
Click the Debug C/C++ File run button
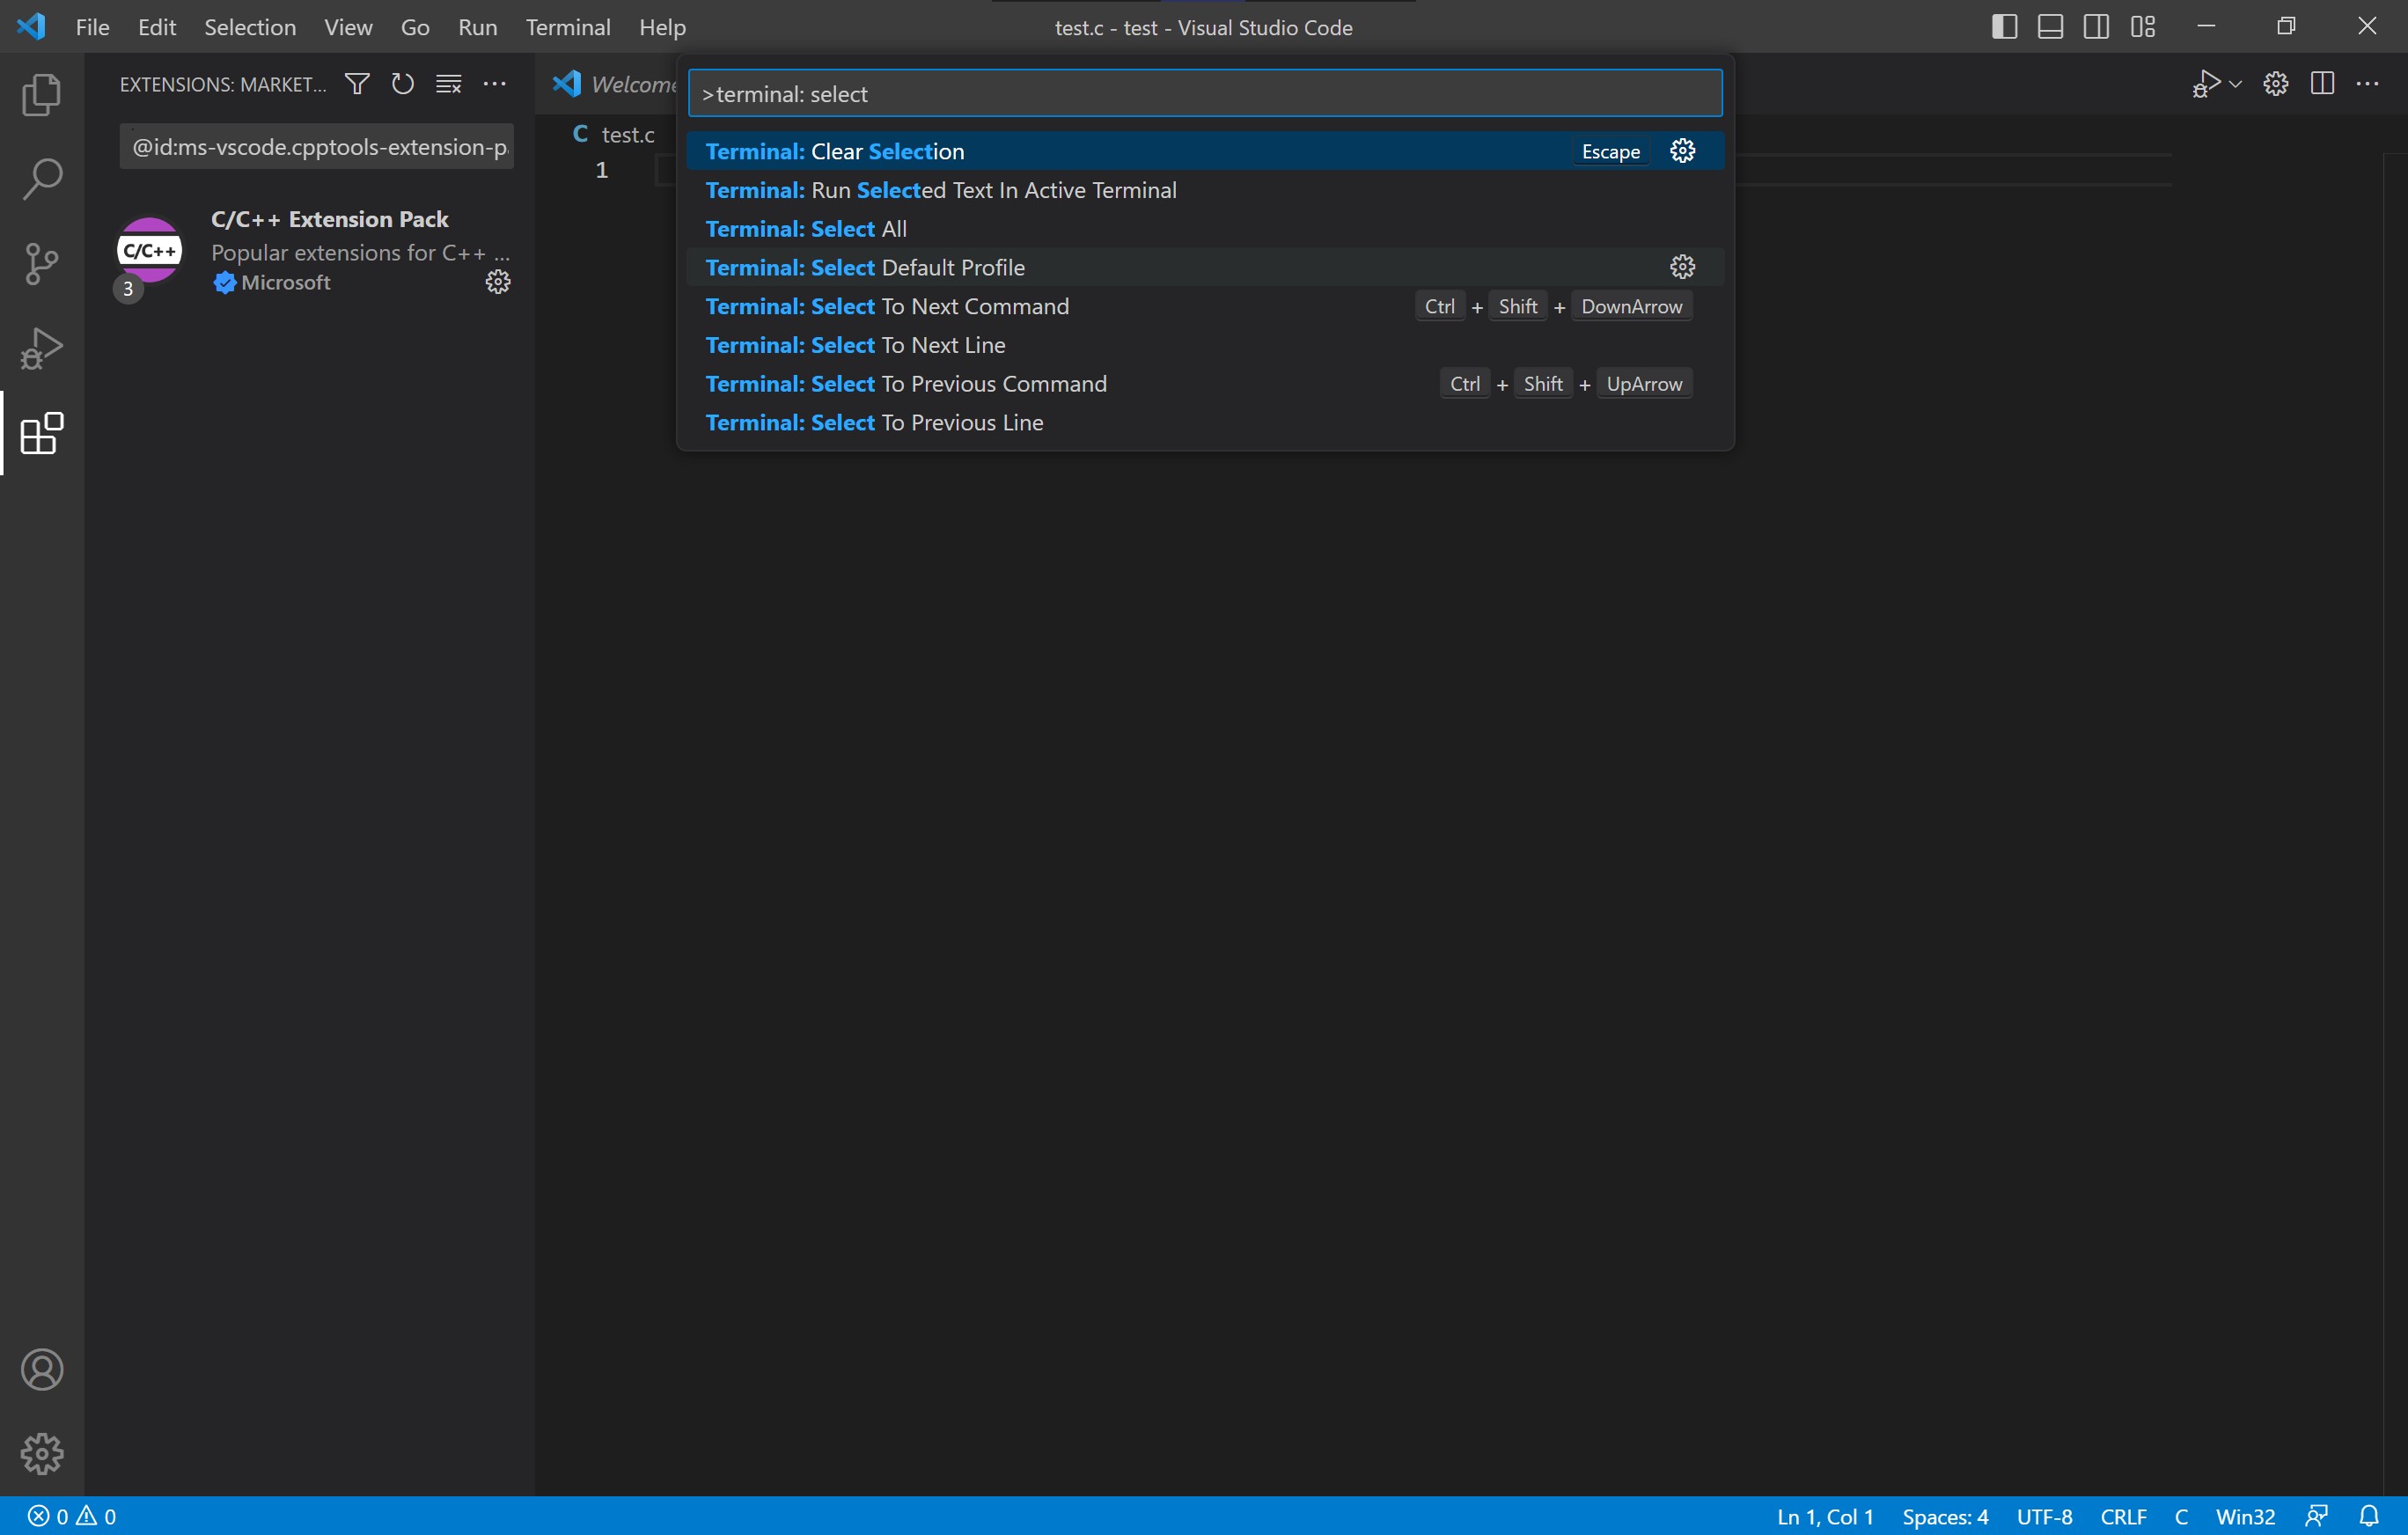[x=2205, y=84]
